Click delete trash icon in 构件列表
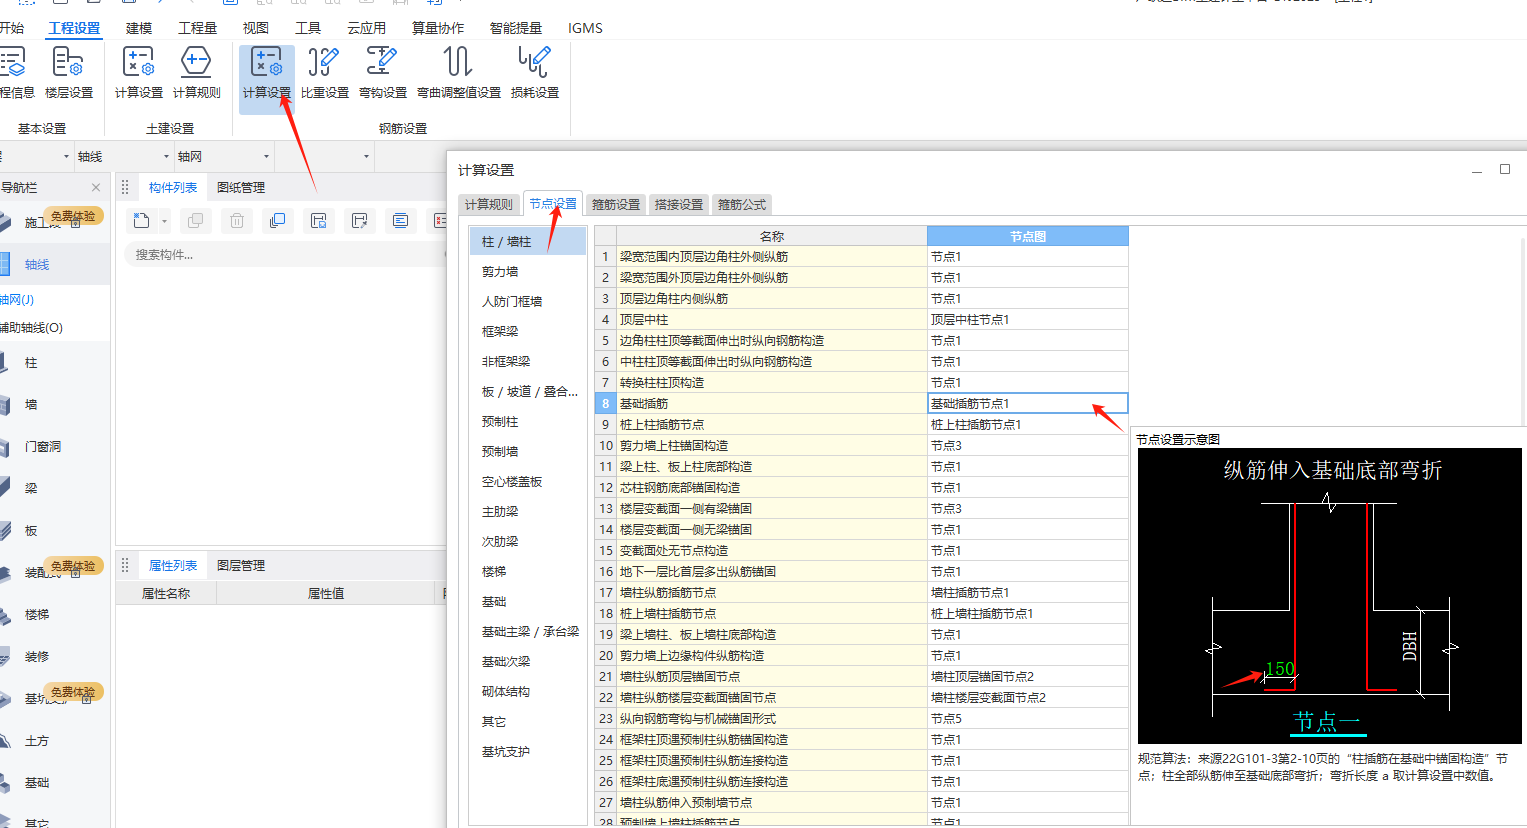This screenshot has width=1527, height=828. click(237, 221)
